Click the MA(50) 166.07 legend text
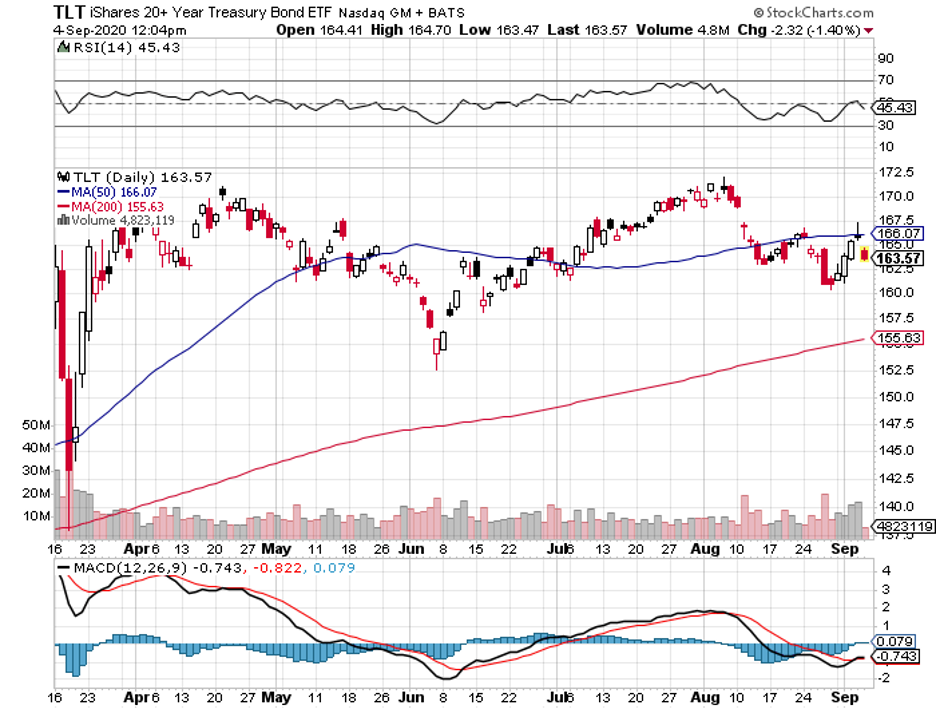Image resolution: width=936 pixels, height=708 pixels. 114,192
